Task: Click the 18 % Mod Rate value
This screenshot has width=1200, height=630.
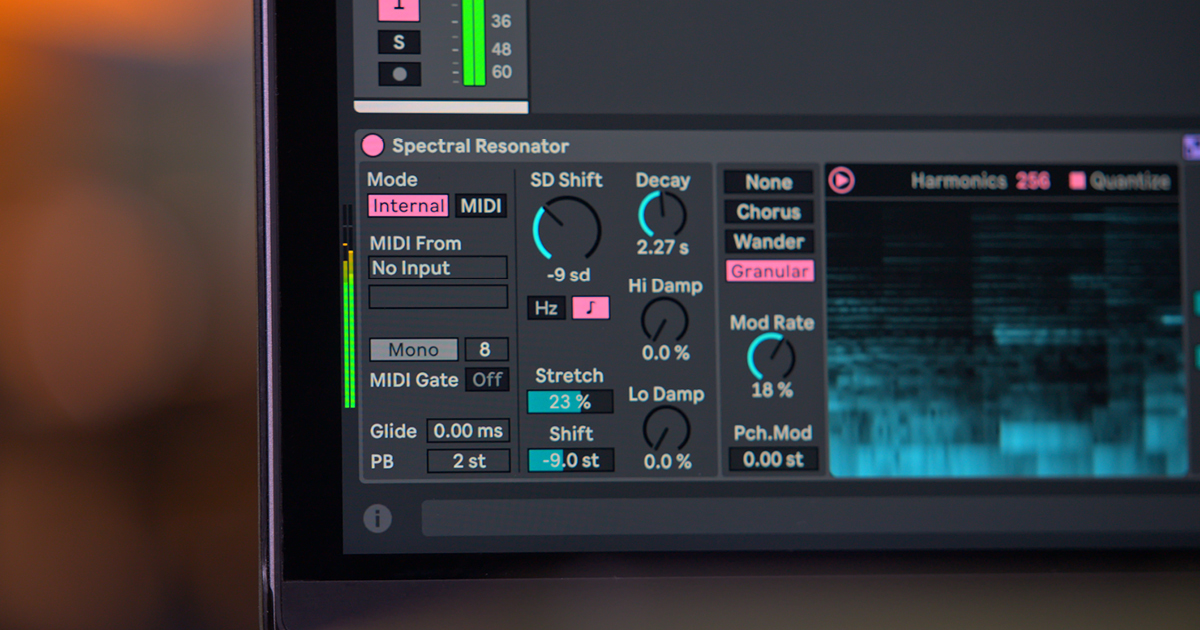Action: [772, 390]
